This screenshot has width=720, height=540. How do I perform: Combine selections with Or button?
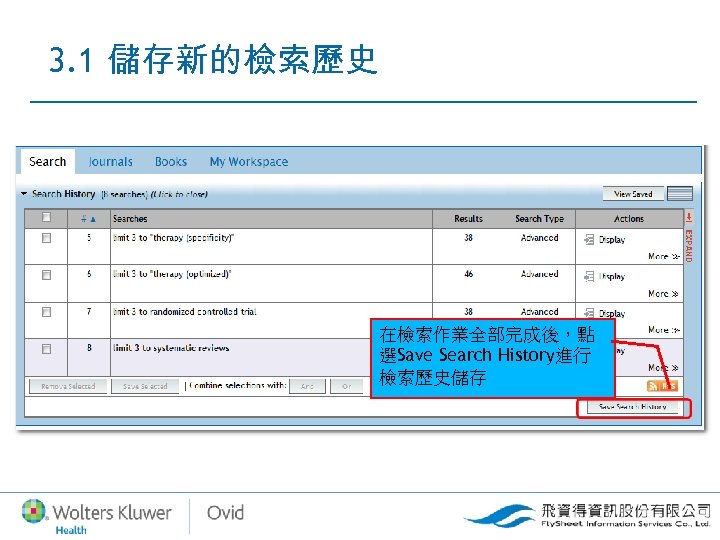[x=347, y=386]
